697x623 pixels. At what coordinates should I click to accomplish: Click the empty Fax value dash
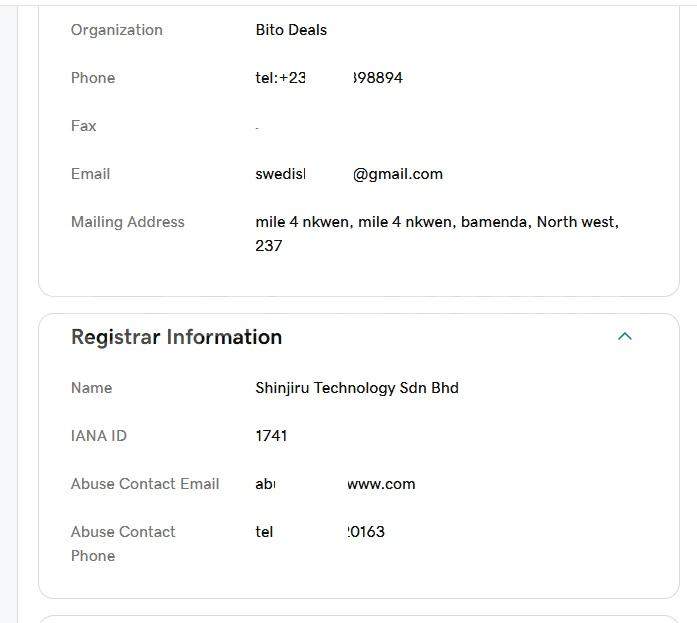point(257,127)
